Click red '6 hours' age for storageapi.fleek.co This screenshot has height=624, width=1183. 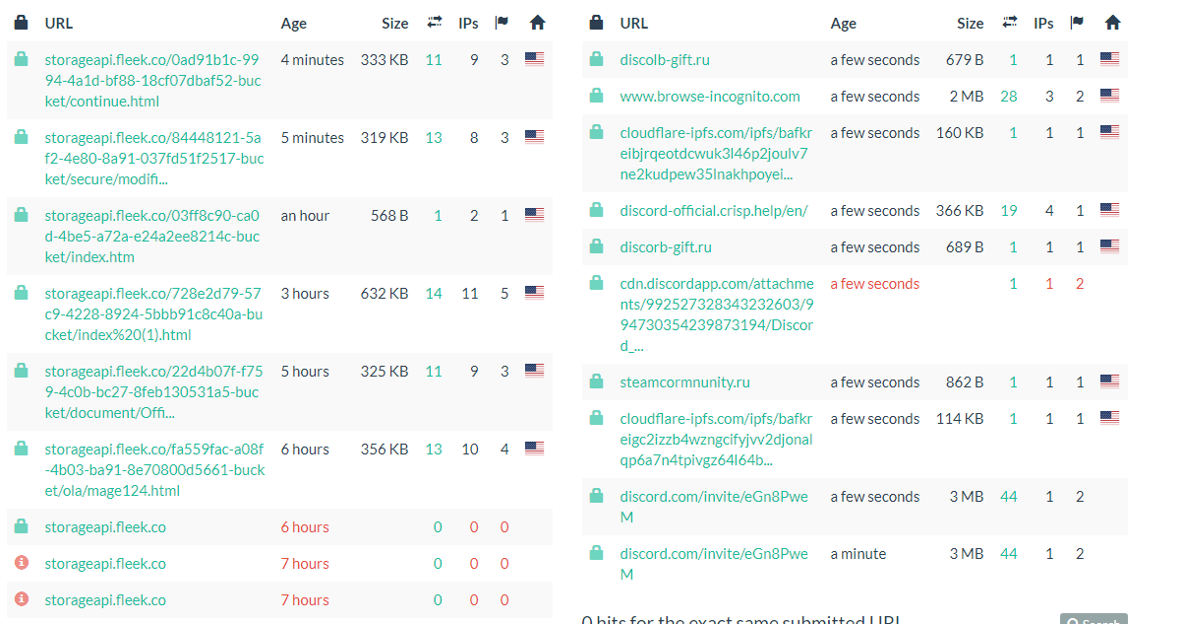tap(305, 527)
